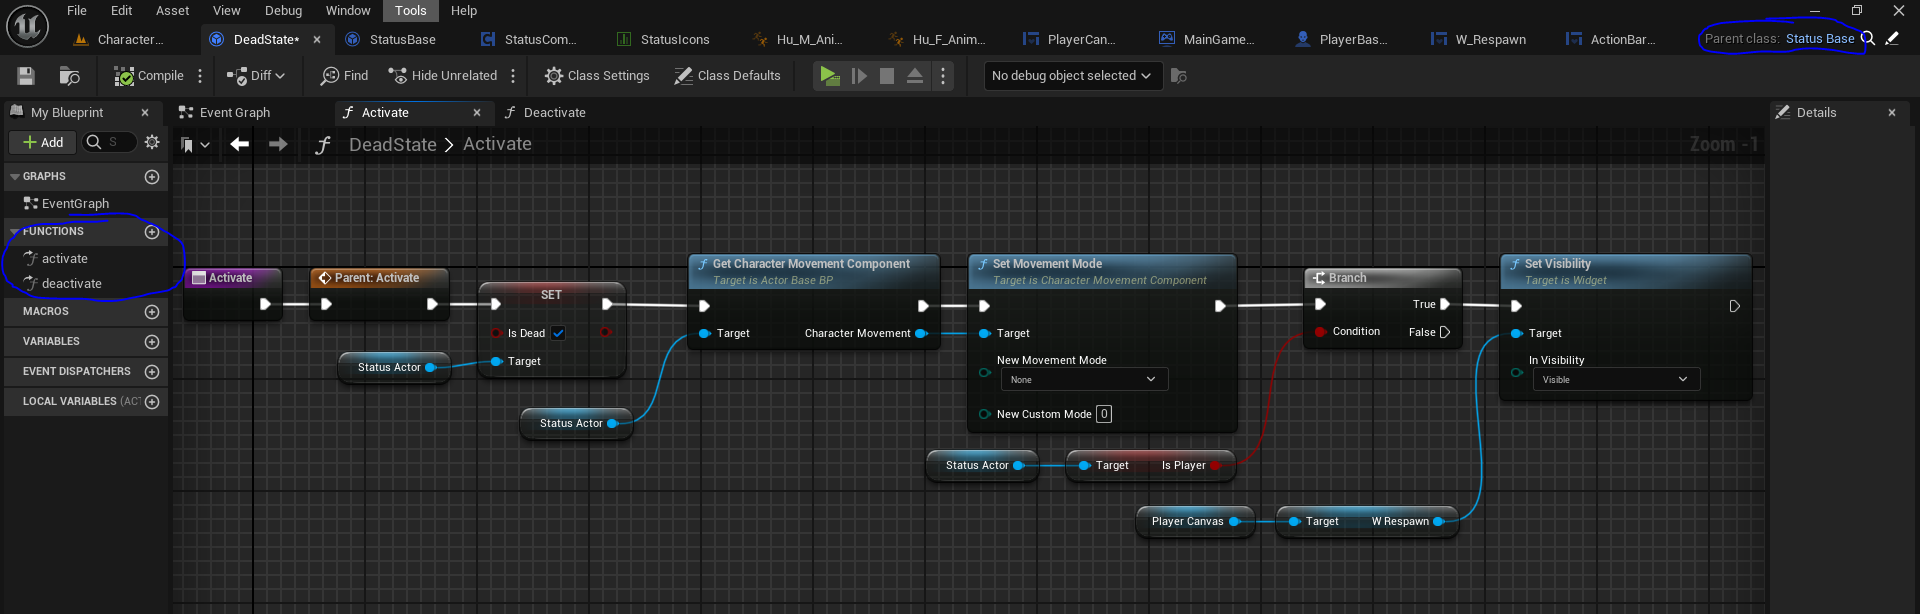Image resolution: width=1920 pixels, height=614 pixels.
Task: Play the level in editor
Action: coord(829,76)
